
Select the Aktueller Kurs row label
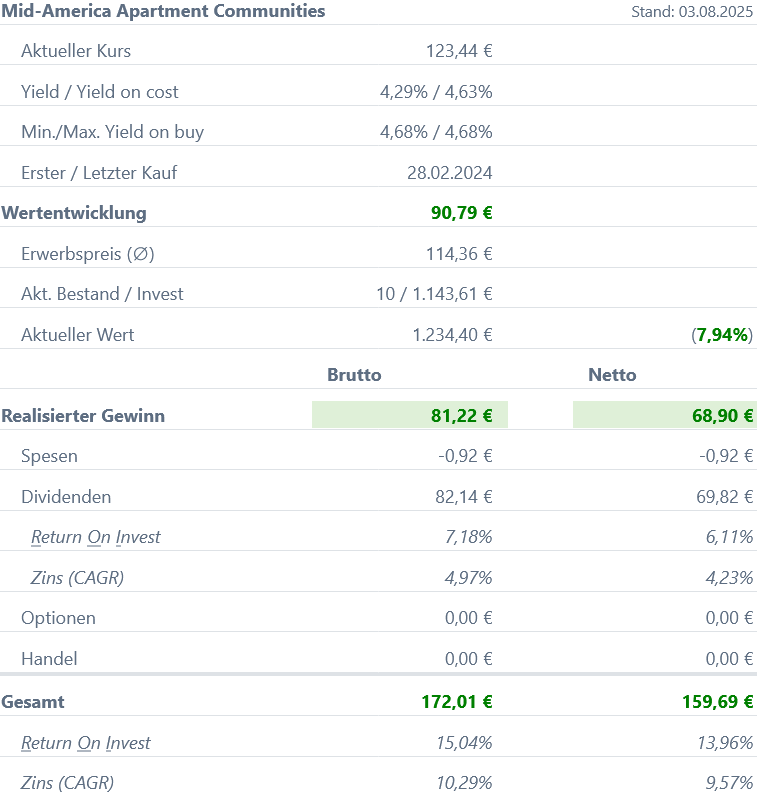tap(76, 51)
